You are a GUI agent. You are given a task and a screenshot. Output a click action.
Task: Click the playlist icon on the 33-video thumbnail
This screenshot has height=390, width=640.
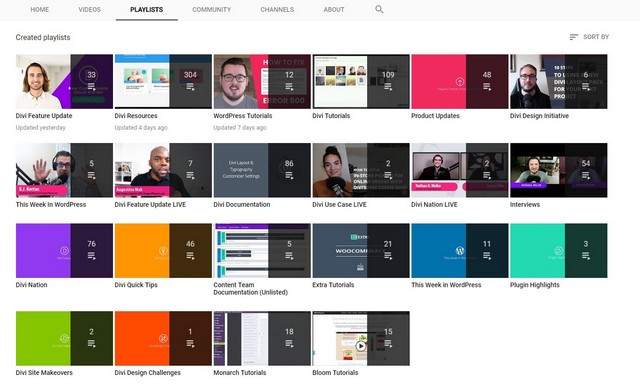[91, 86]
